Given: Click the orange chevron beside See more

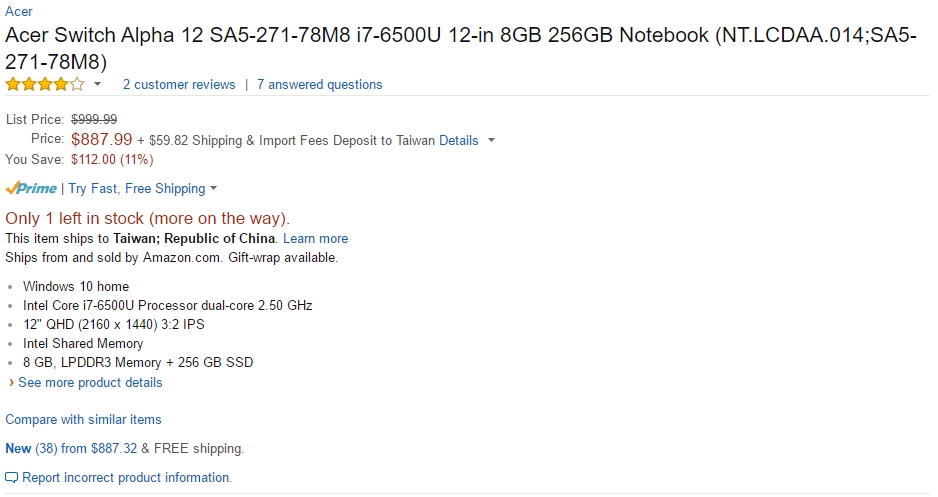Looking at the screenshot, I should coord(11,383).
